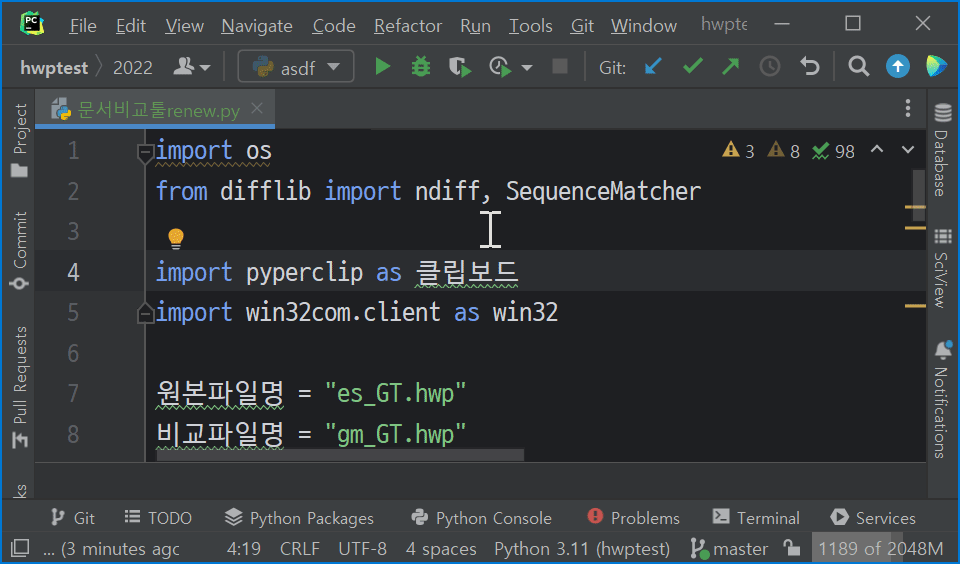Screen dimensions: 960x564
Task: Change CRLF line separator setting
Action: (x=299, y=549)
